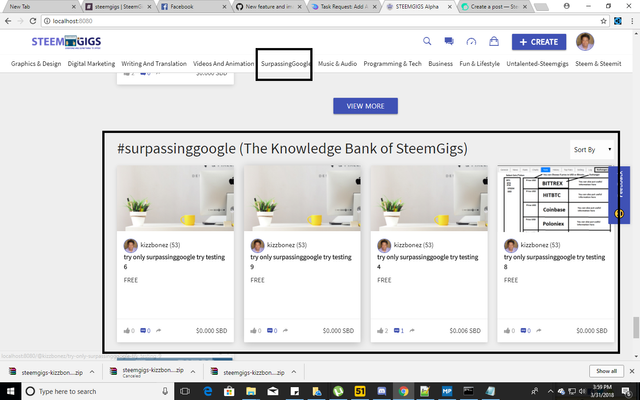Bookmark this page with the star icon
Image resolution: width=640 pixels, height=400 pixels.
click(604, 21)
